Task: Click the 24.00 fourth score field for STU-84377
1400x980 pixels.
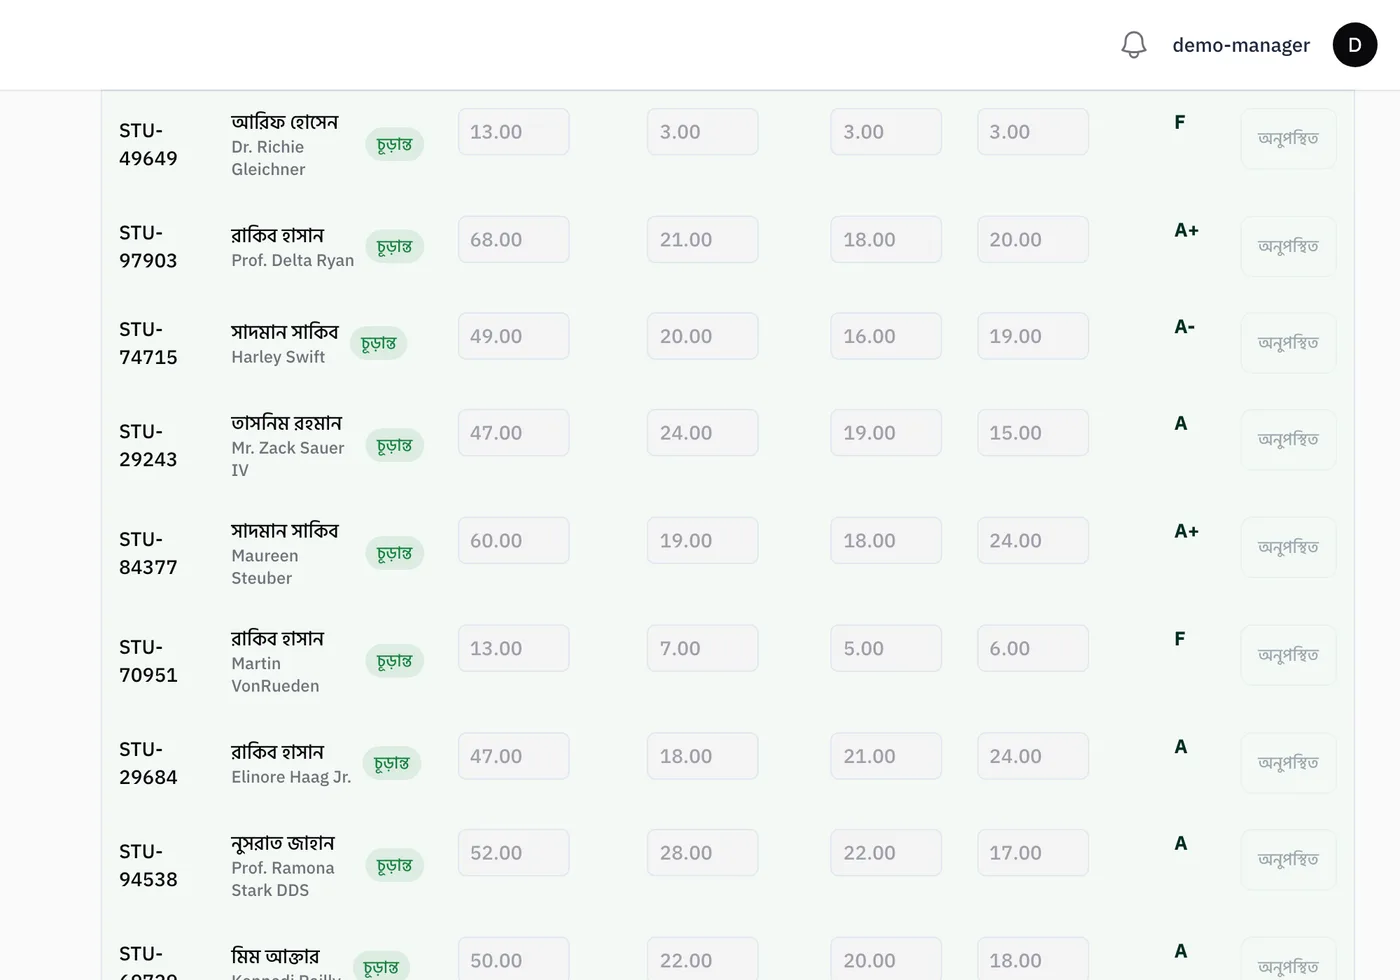Action: point(1033,541)
